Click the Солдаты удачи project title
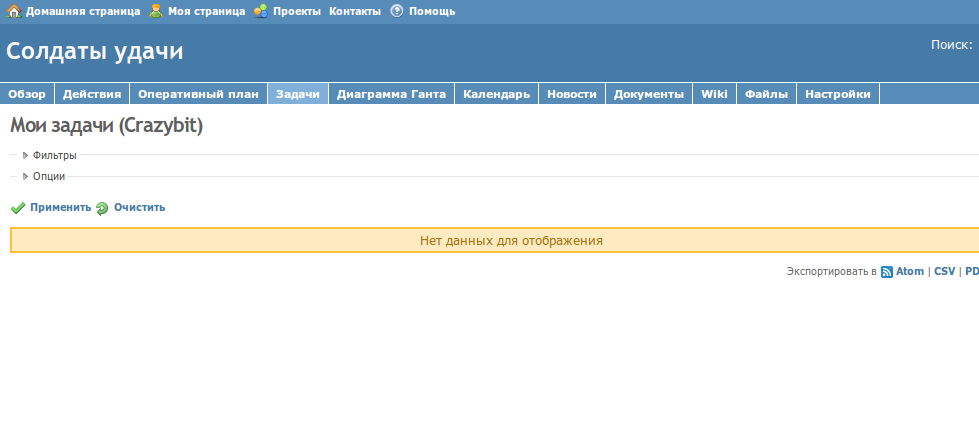Viewport: 979px width, 425px height. pos(95,51)
